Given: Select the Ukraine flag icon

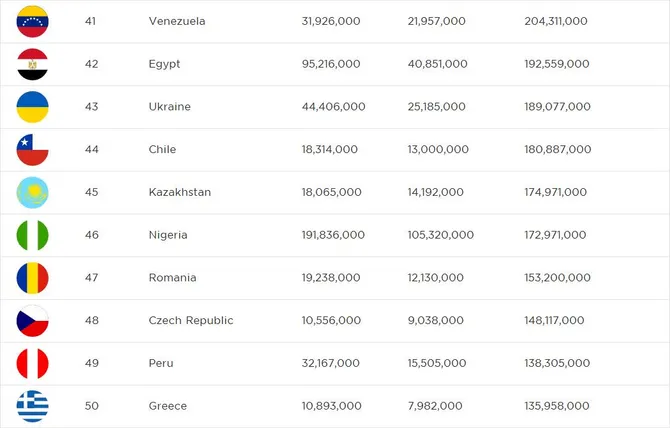Looking at the screenshot, I should coord(32,107).
